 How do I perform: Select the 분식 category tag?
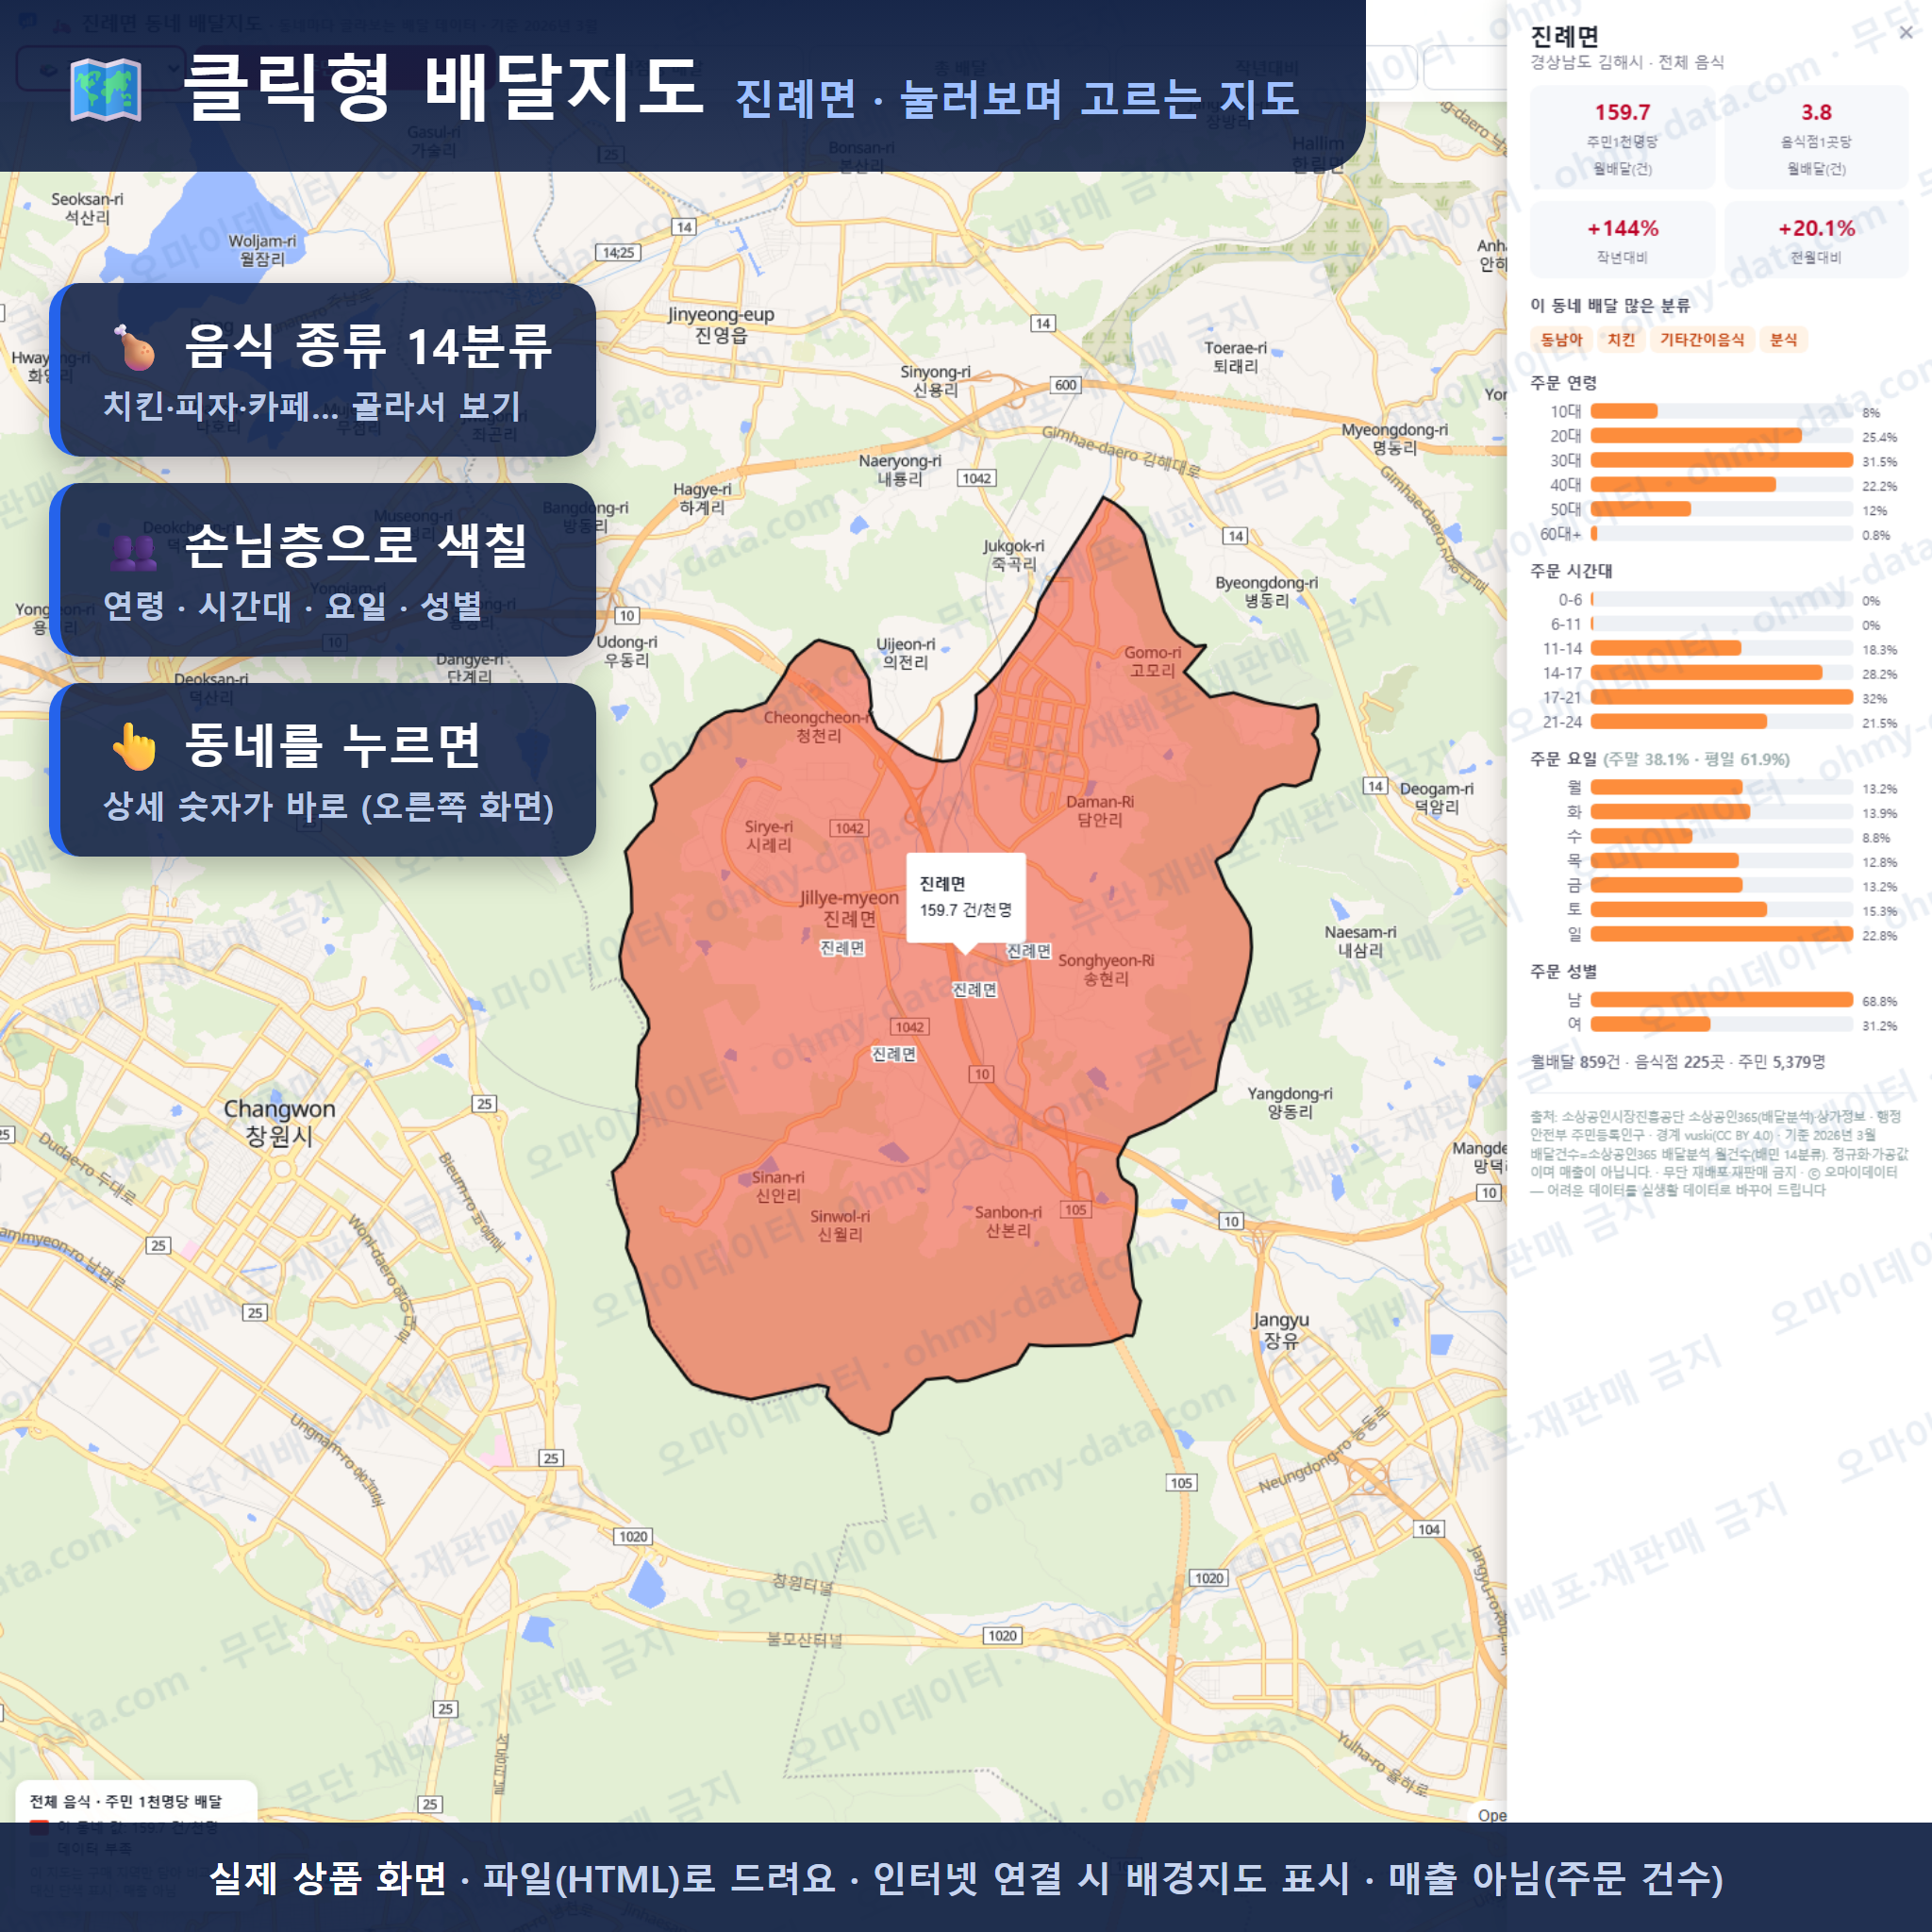1783,340
